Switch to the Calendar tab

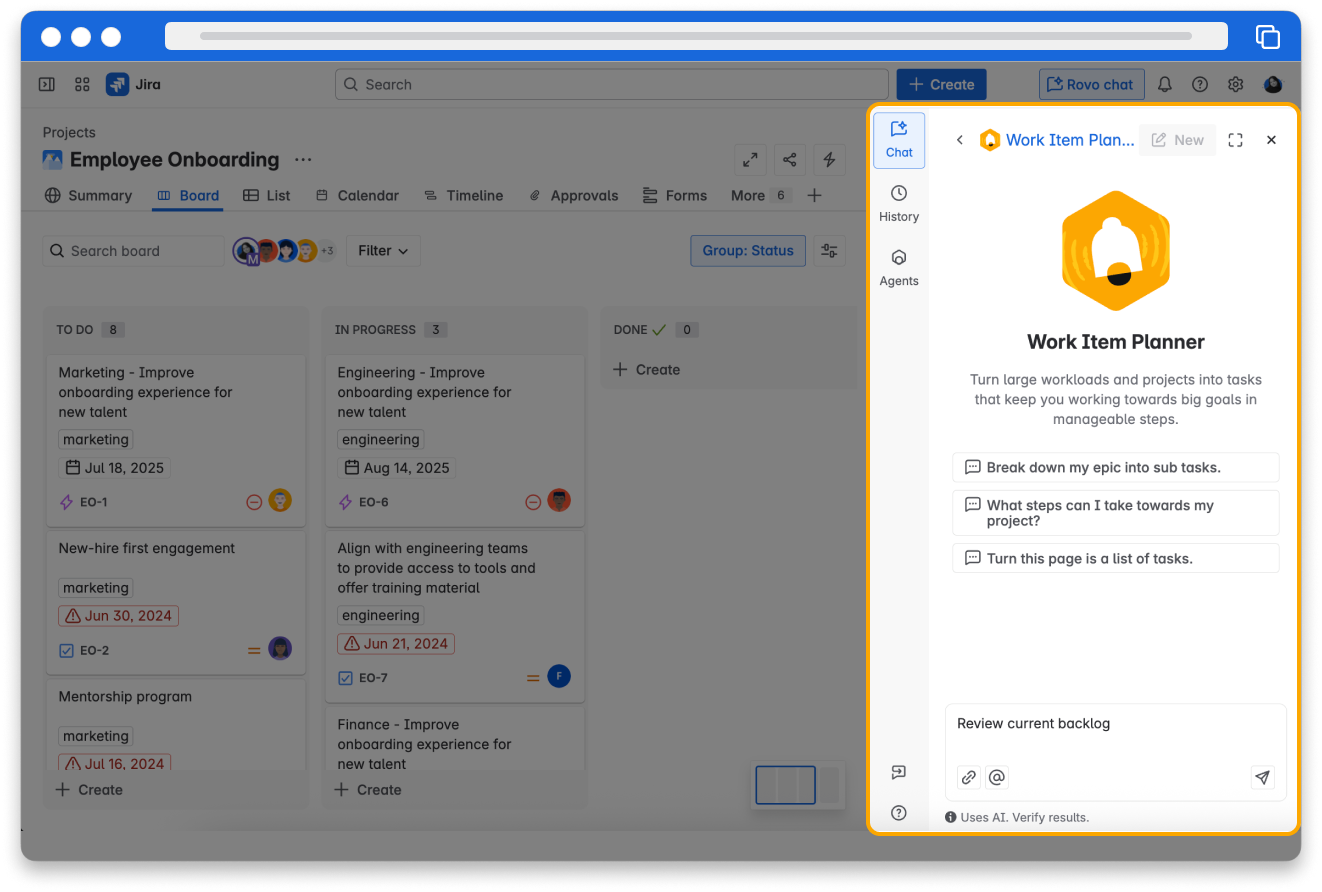tap(357, 196)
